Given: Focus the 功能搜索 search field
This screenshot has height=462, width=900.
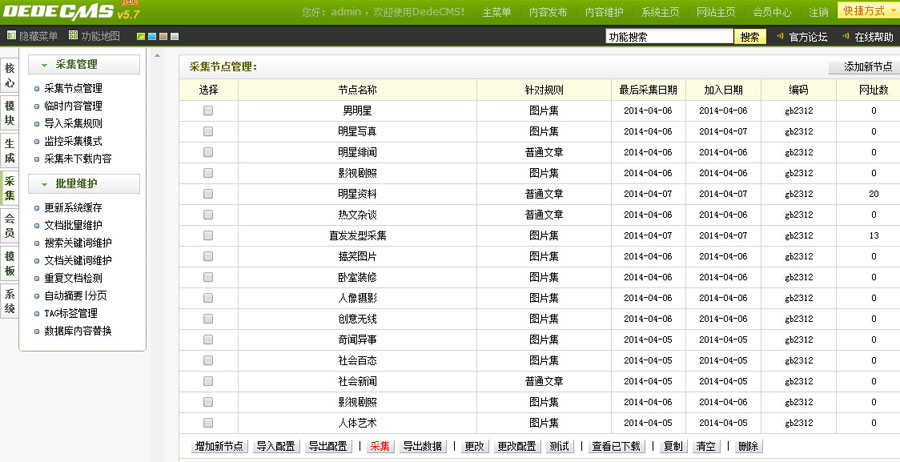Looking at the screenshot, I should tap(669, 37).
